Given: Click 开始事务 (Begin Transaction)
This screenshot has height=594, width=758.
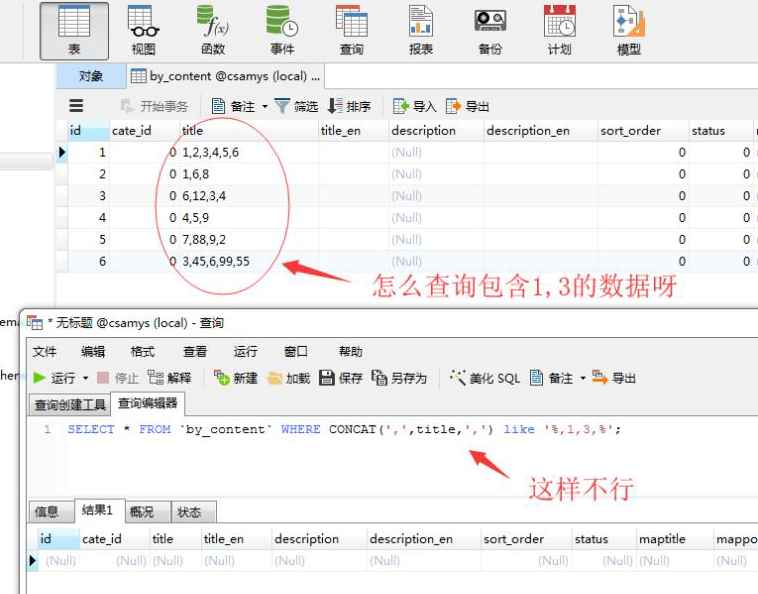Looking at the screenshot, I should 154,106.
